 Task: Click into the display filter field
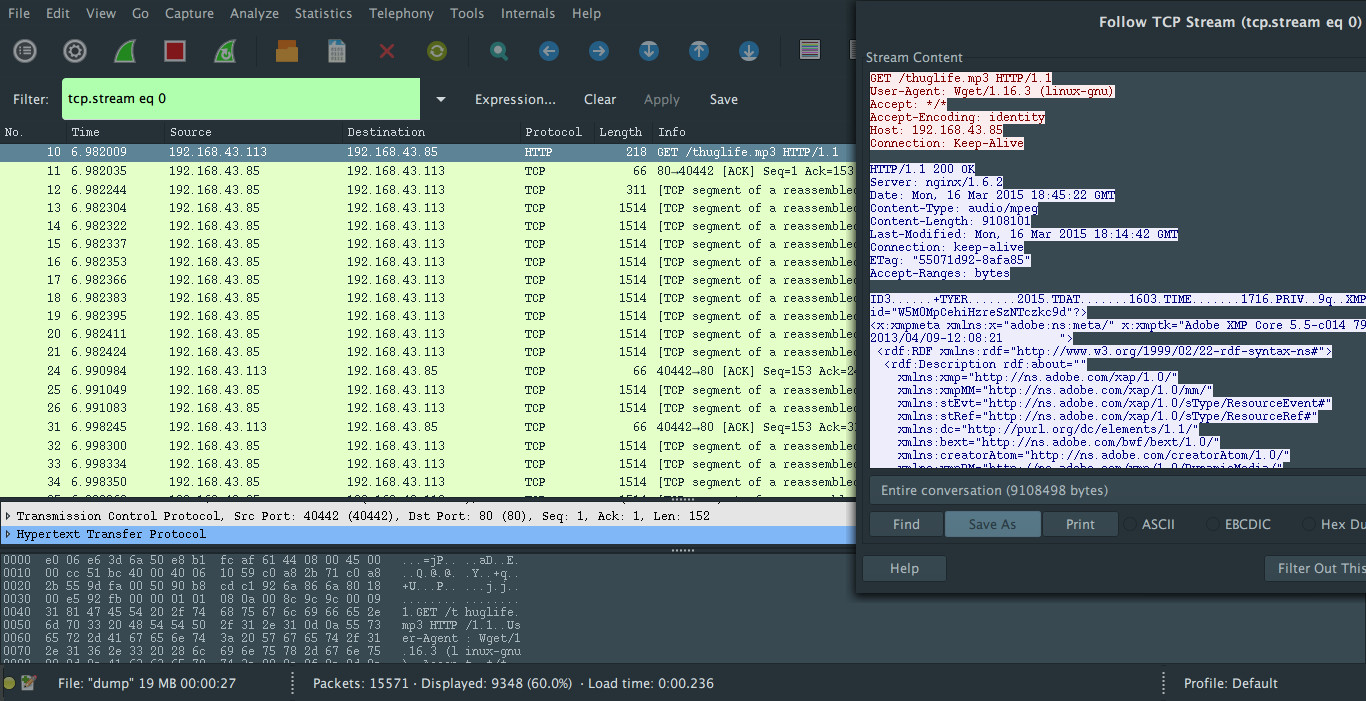tap(240, 99)
